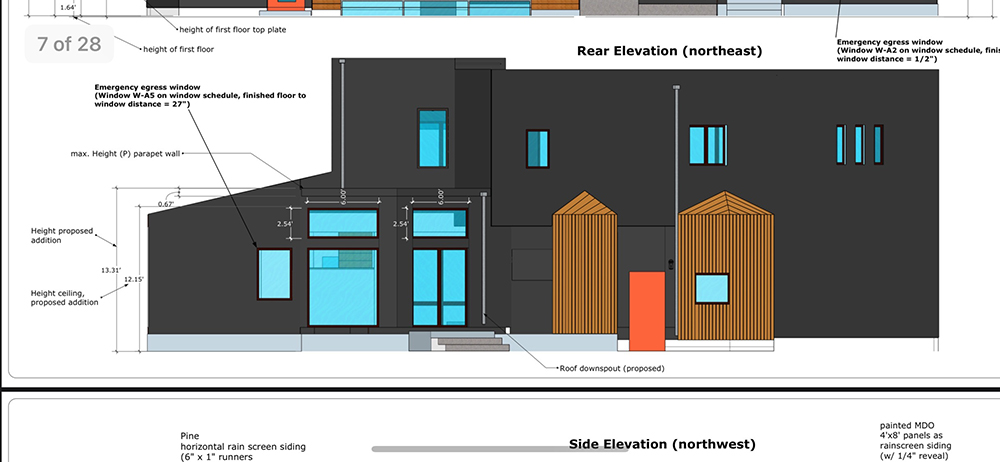Viewport: 1000px width, 462px height.
Task: Click the "7 of 28" page indicator
Action: pyautogui.click(x=68, y=44)
